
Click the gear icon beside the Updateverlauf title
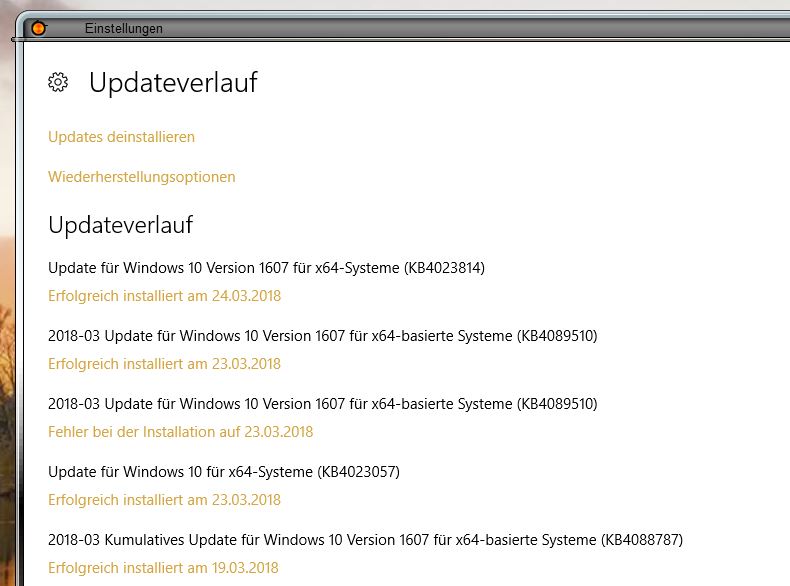coord(58,82)
